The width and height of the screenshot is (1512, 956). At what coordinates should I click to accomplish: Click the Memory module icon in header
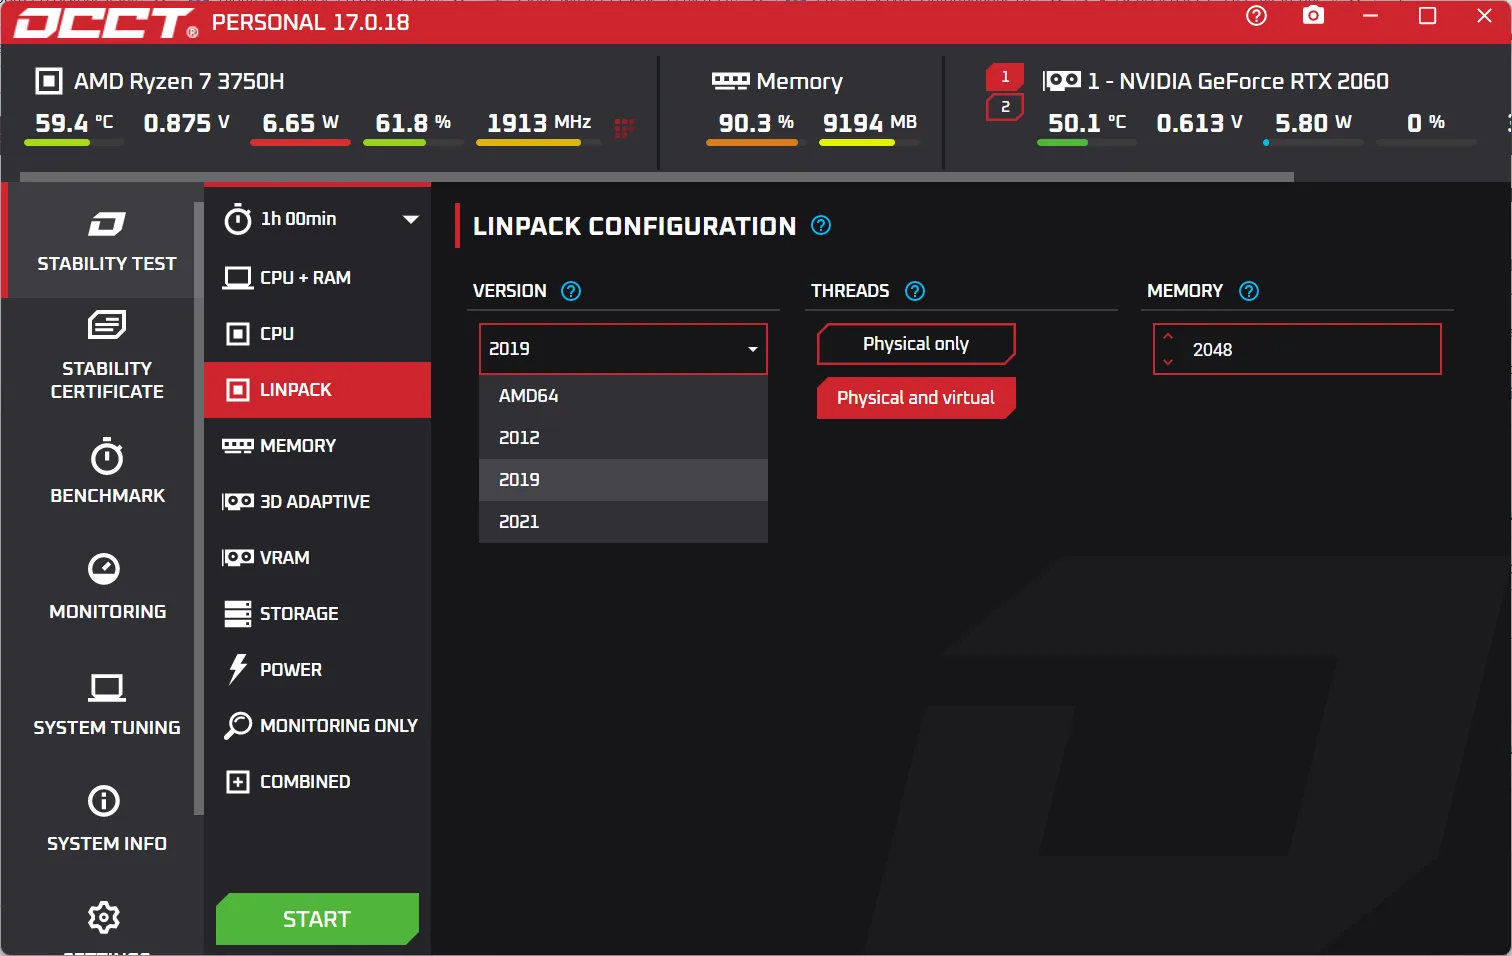point(730,81)
